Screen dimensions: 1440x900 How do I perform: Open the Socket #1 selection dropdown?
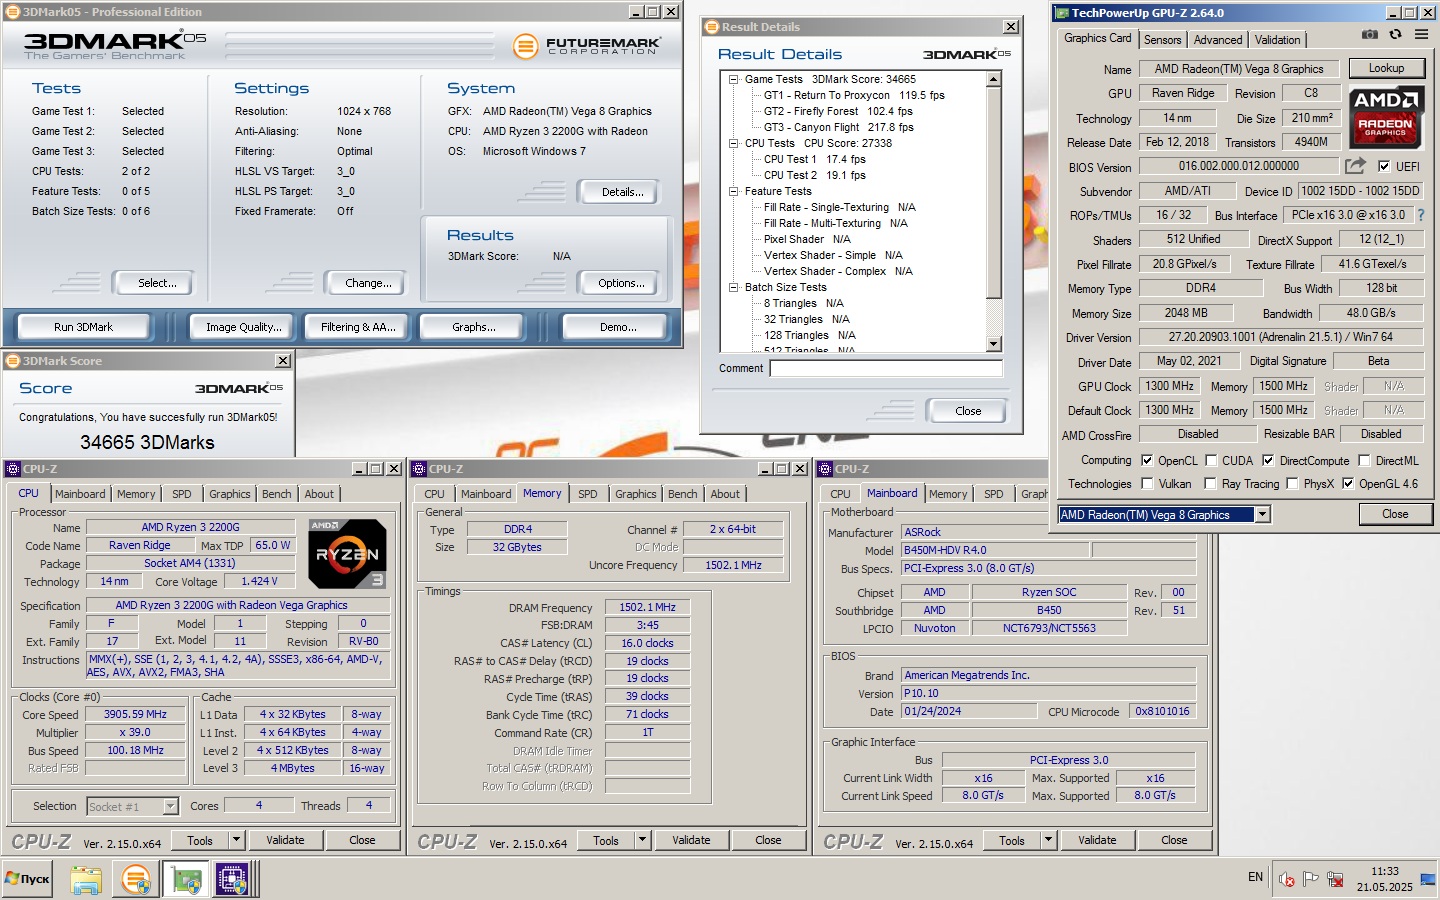[x=170, y=806]
